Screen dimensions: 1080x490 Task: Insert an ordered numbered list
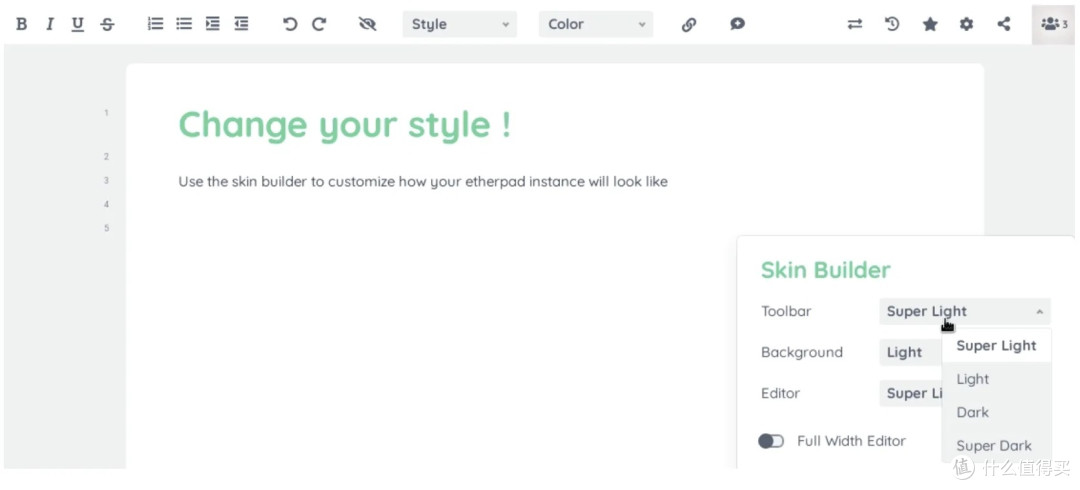155,24
